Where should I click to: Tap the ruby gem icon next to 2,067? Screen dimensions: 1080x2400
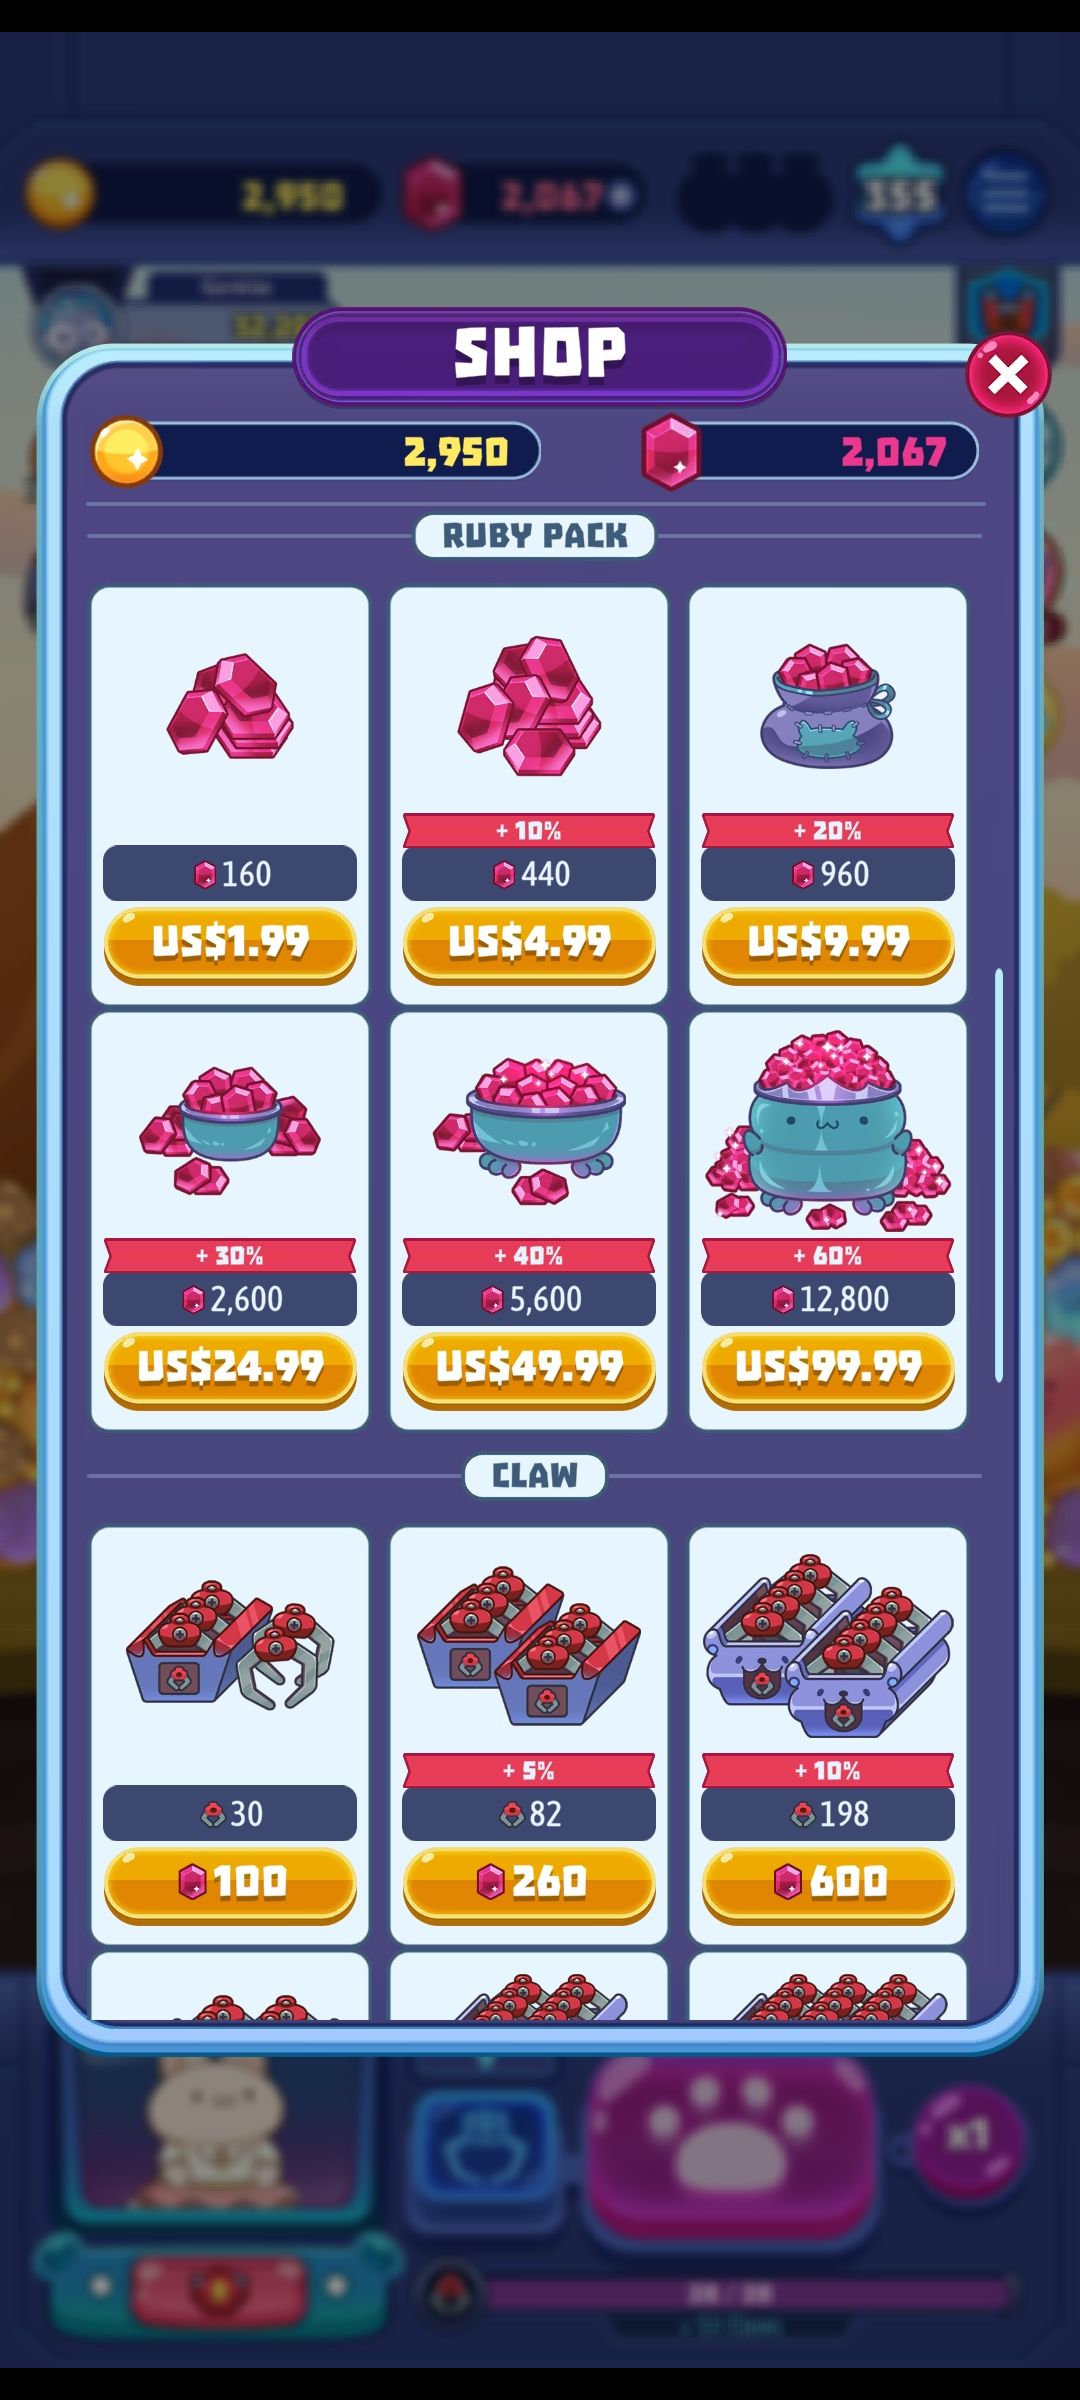tap(671, 452)
